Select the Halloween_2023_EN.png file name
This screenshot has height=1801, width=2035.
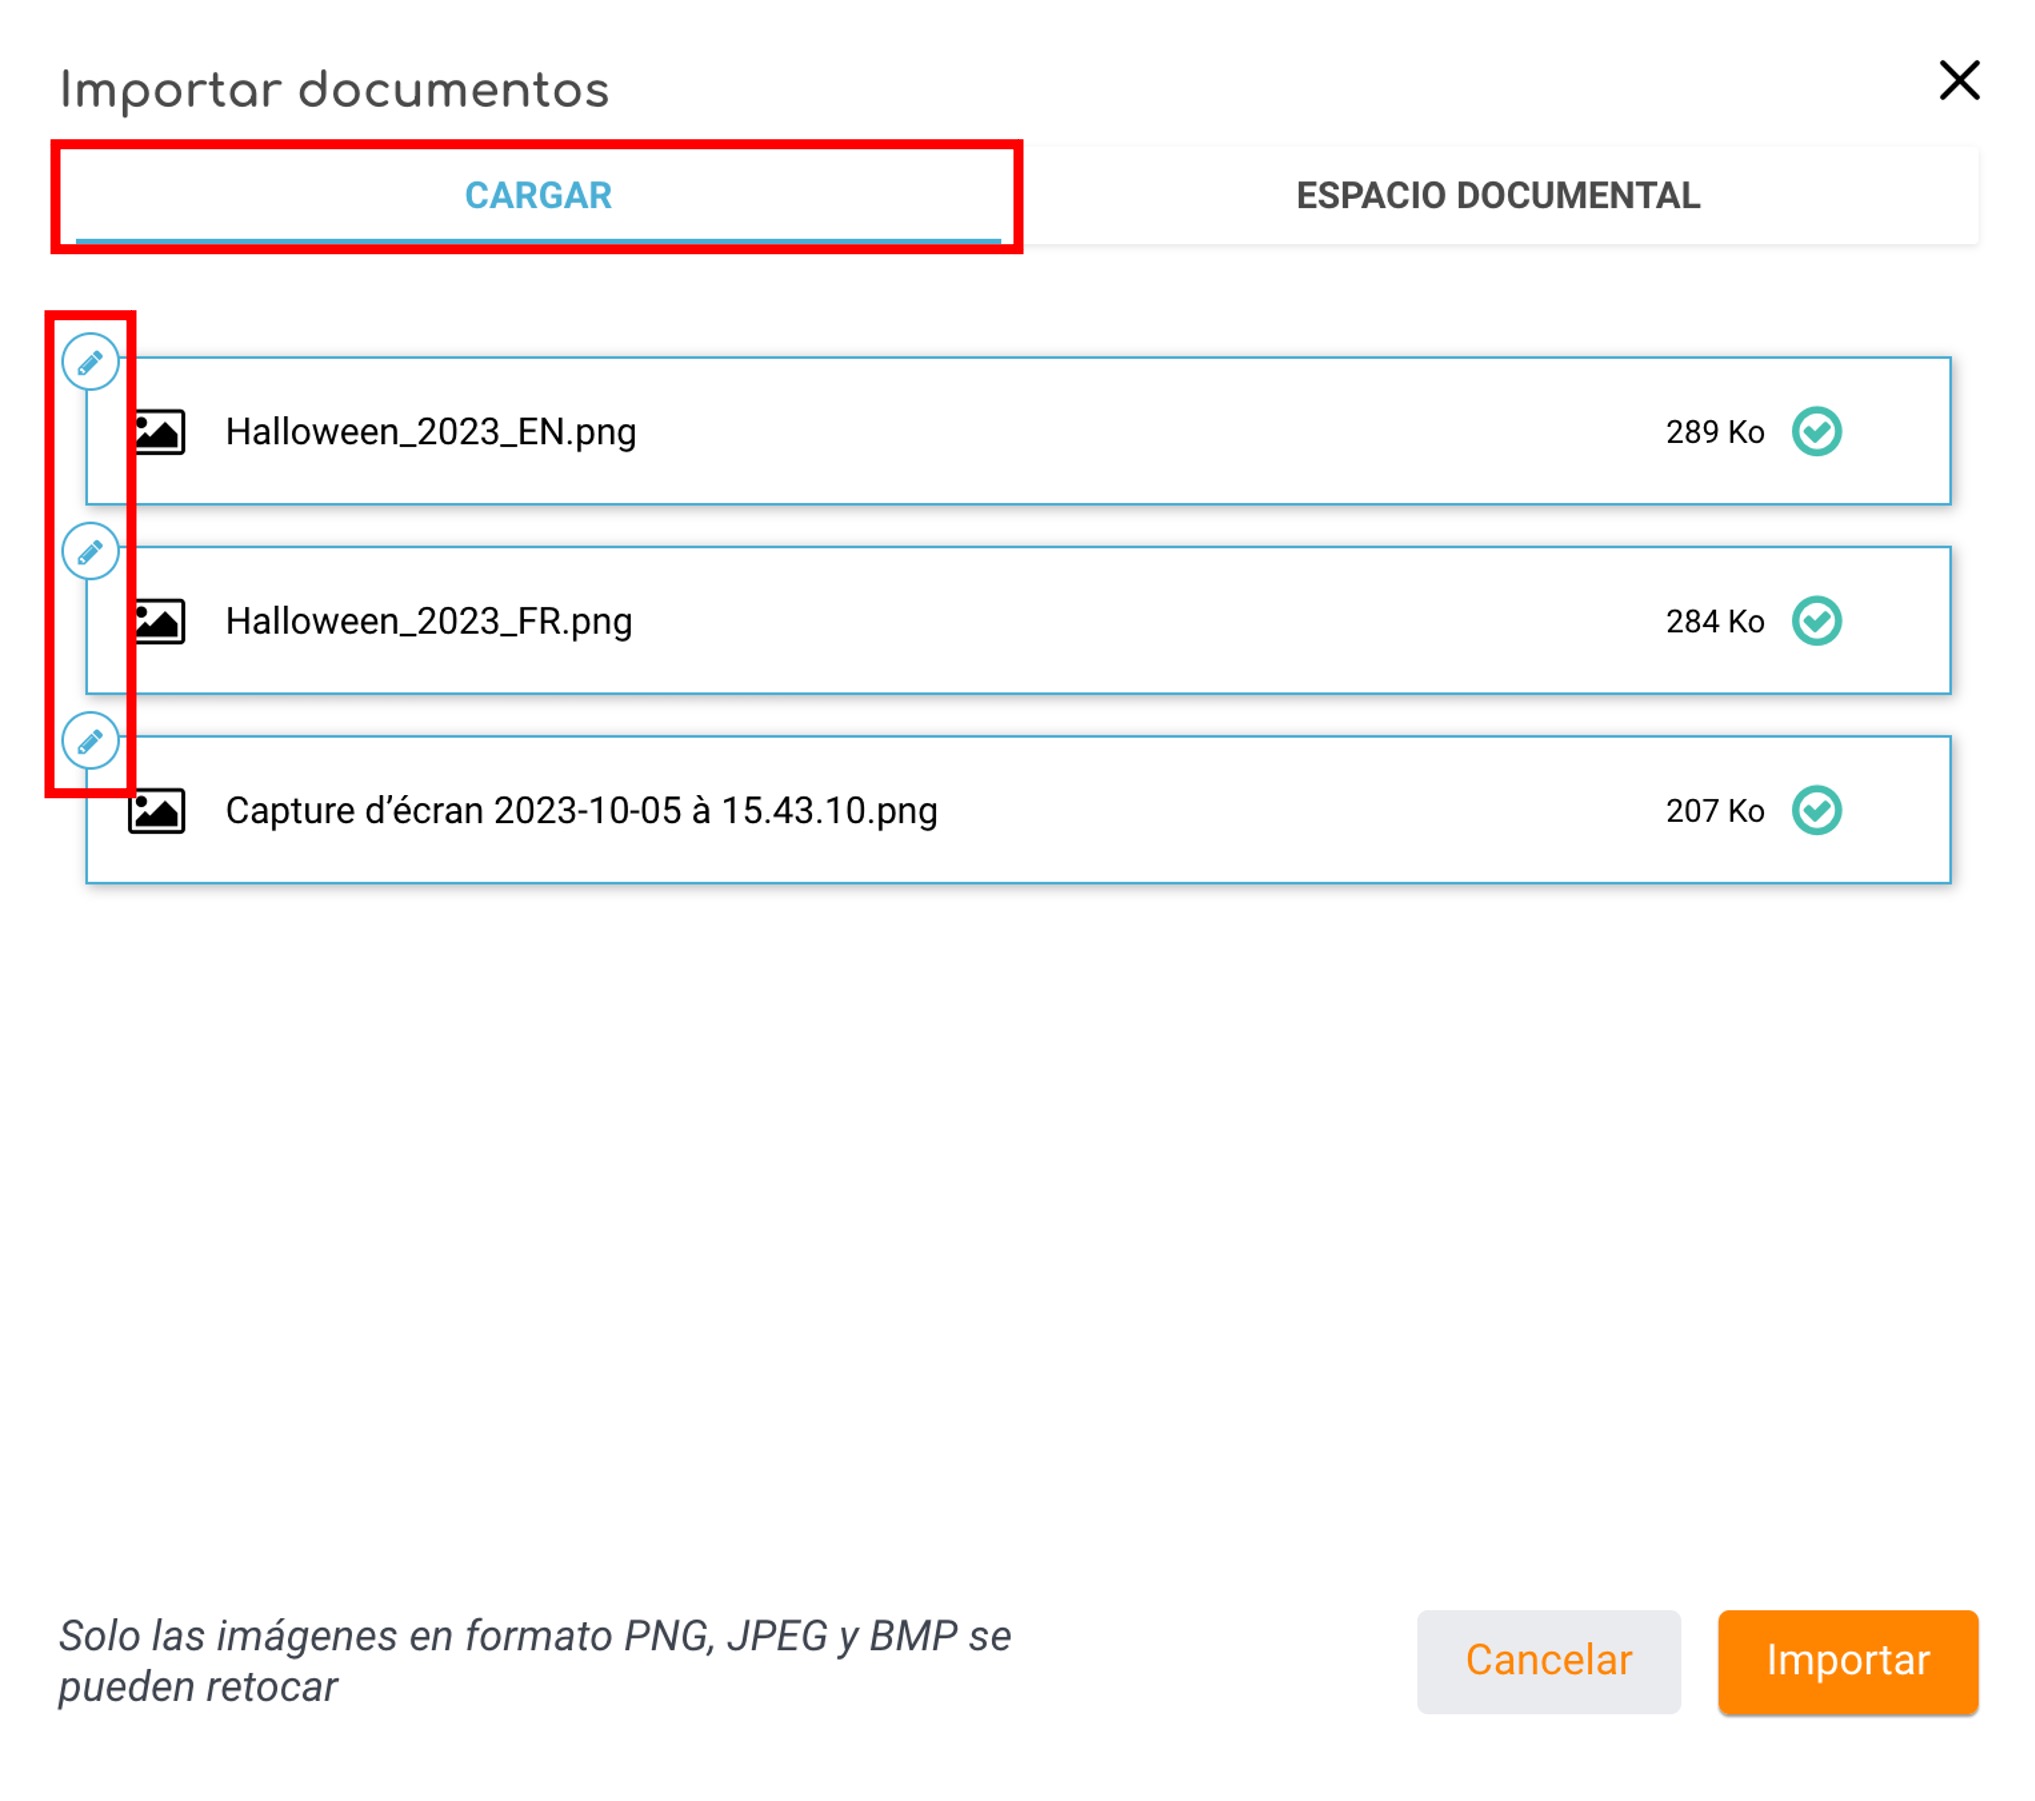431,432
